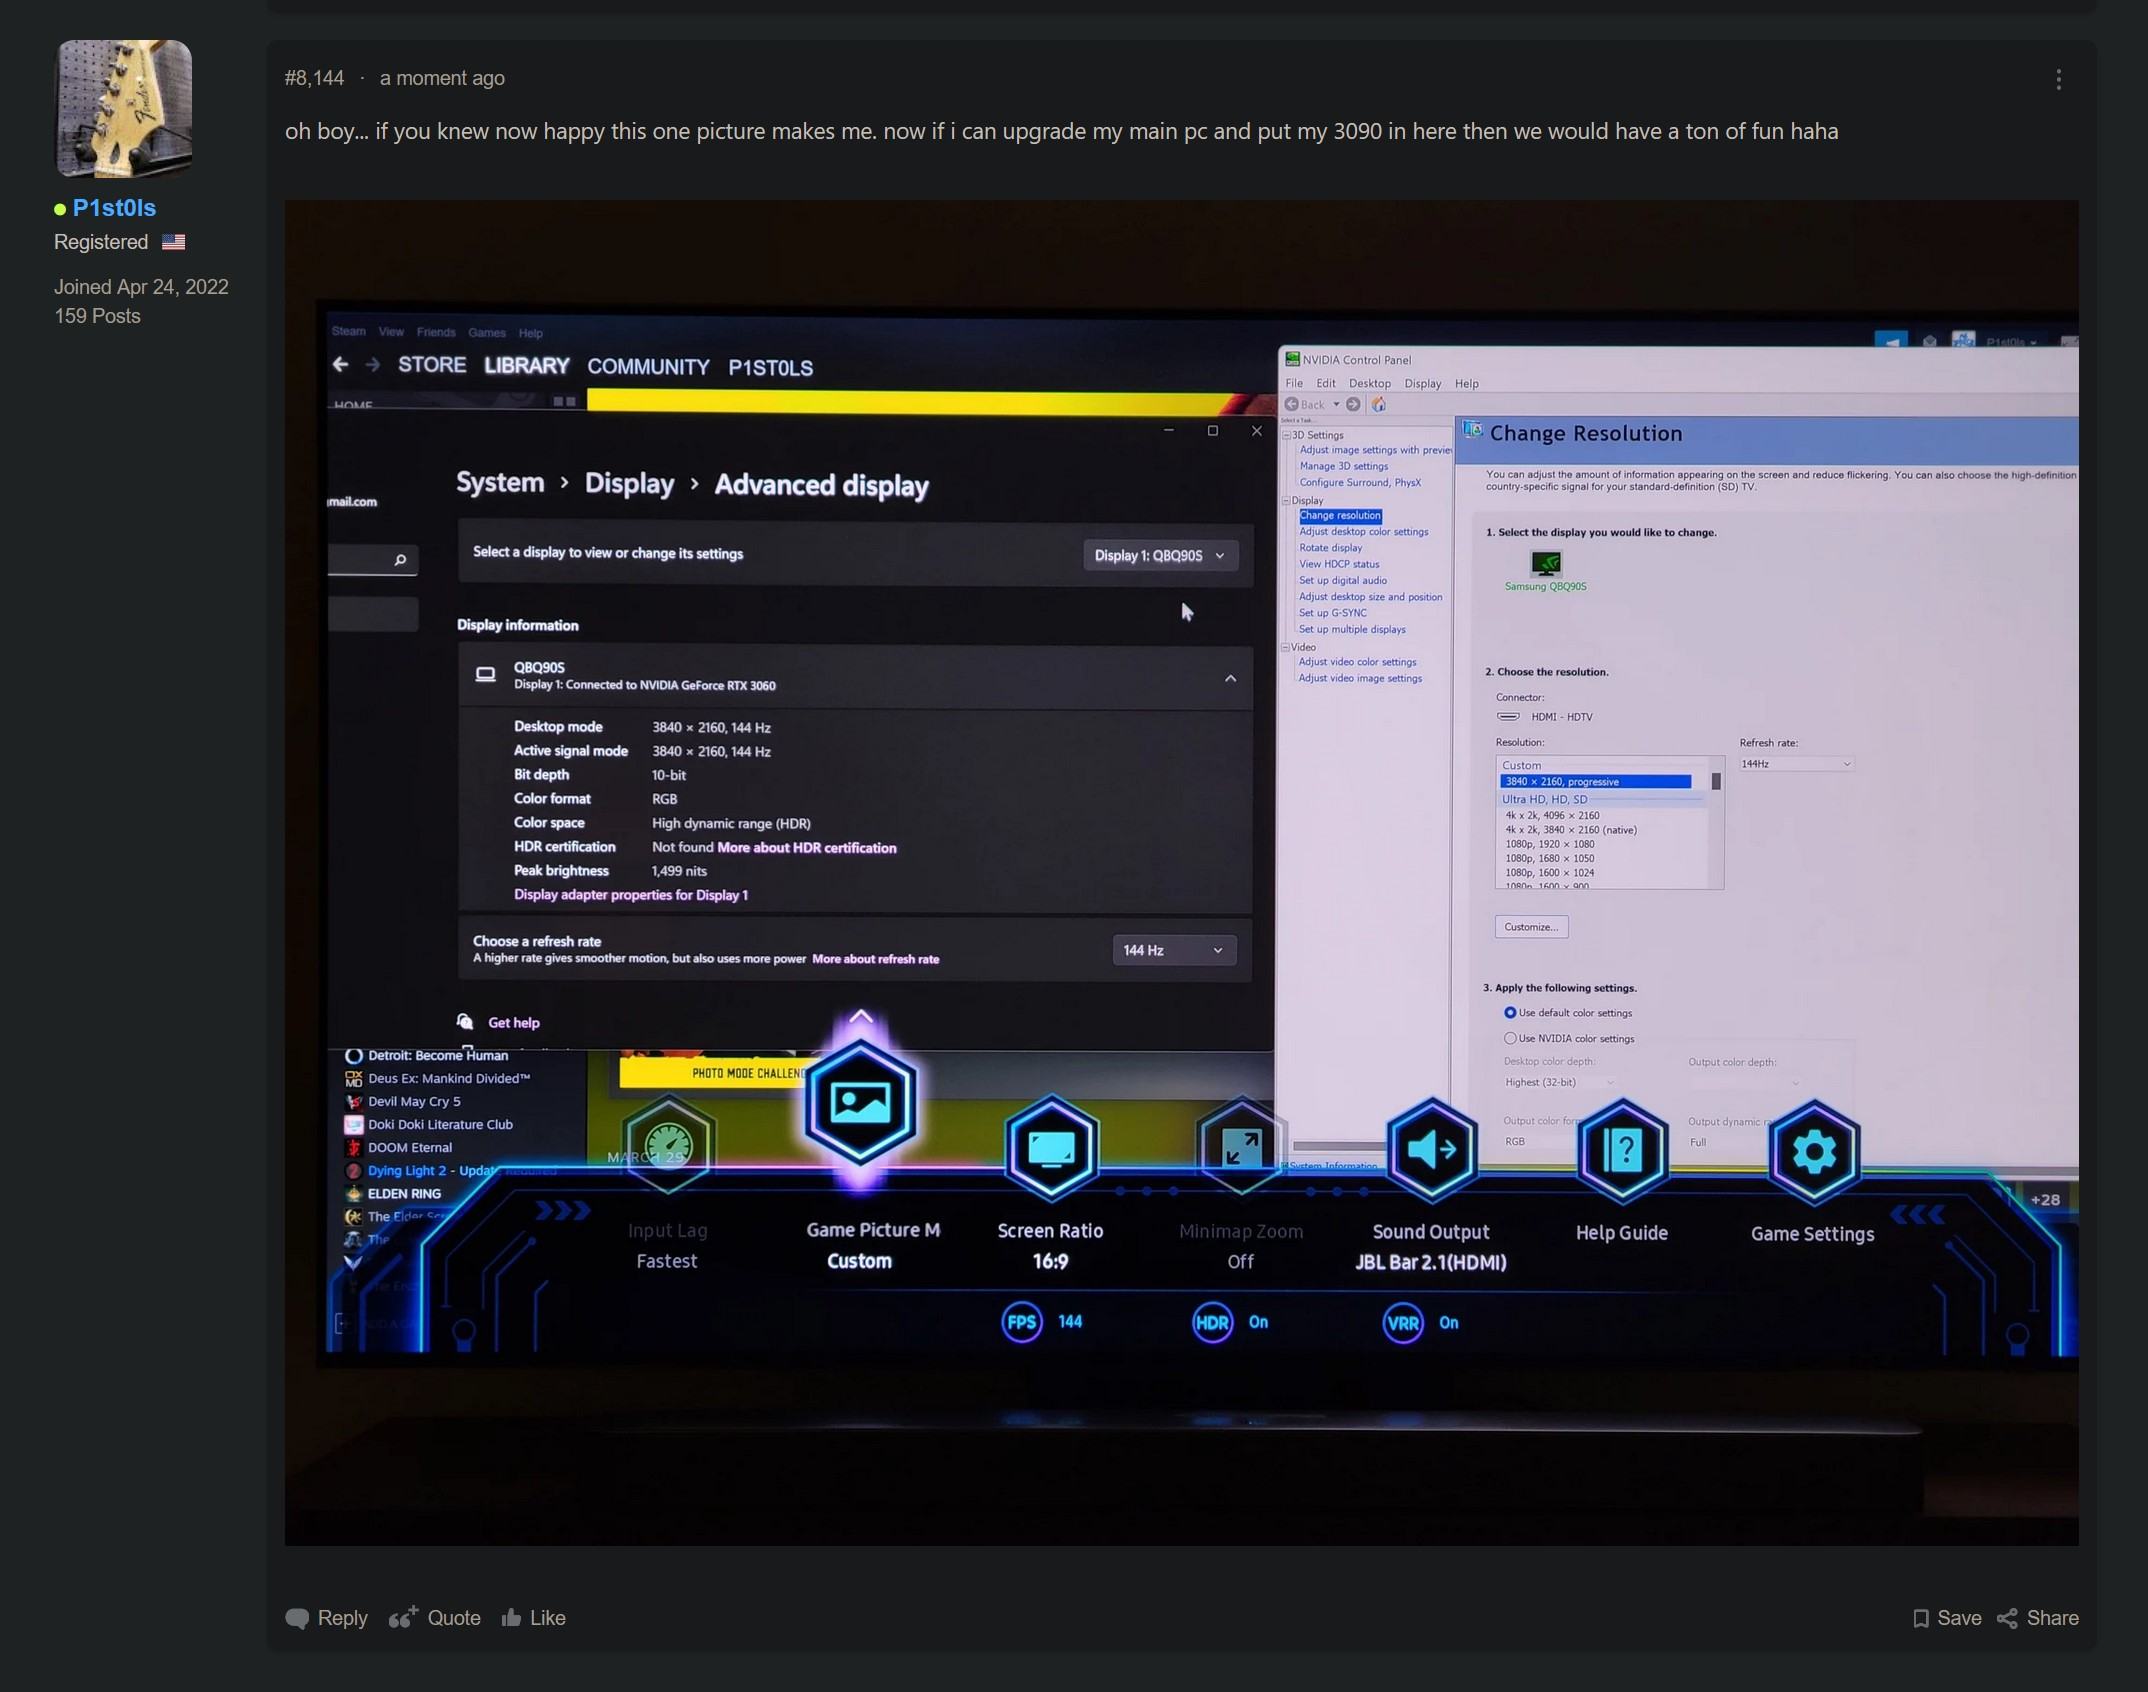Click Adjust desktop color settings tree item

pyautogui.click(x=1364, y=532)
